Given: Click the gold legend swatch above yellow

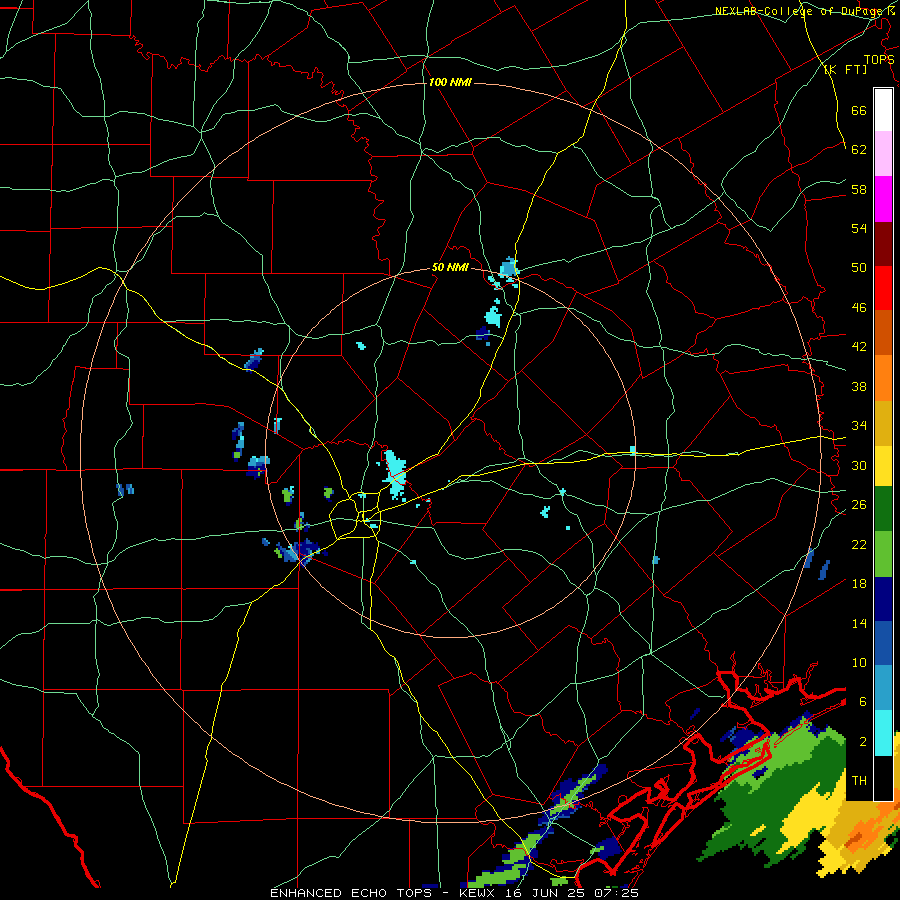Looking at the screenshot, I should tap(883, 422).
